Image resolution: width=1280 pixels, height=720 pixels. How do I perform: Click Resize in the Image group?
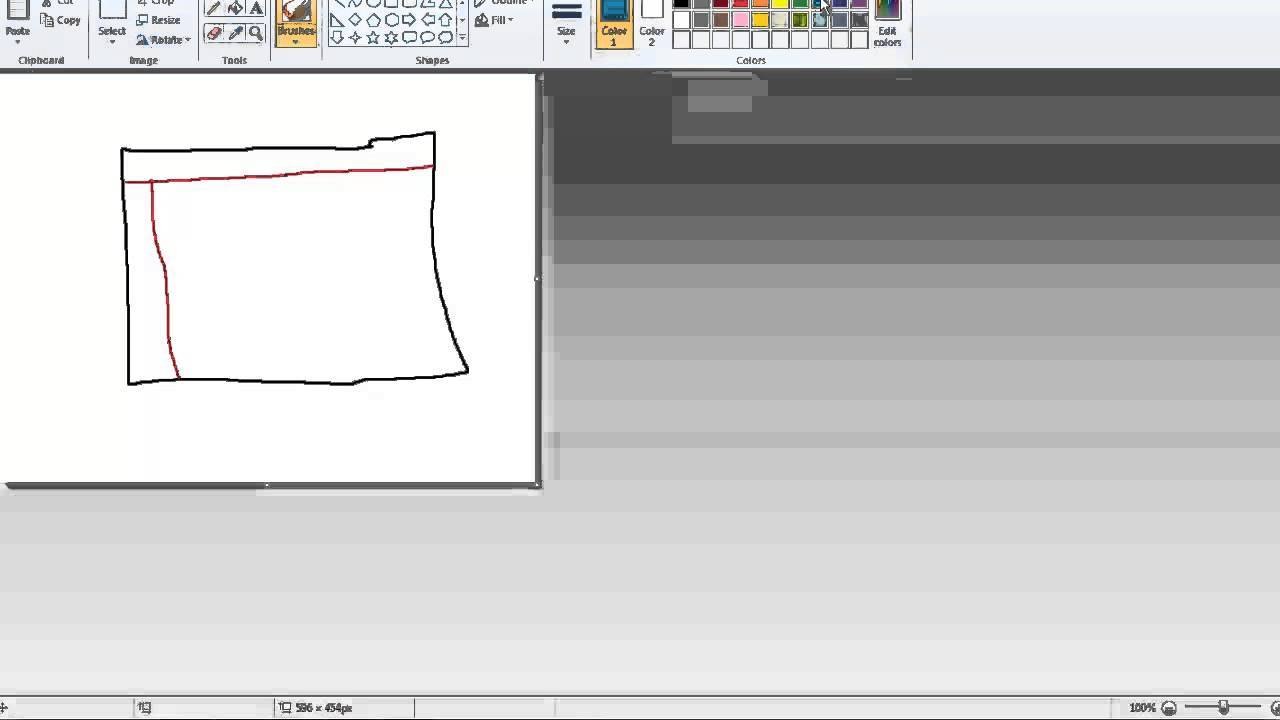coord(159,20)
